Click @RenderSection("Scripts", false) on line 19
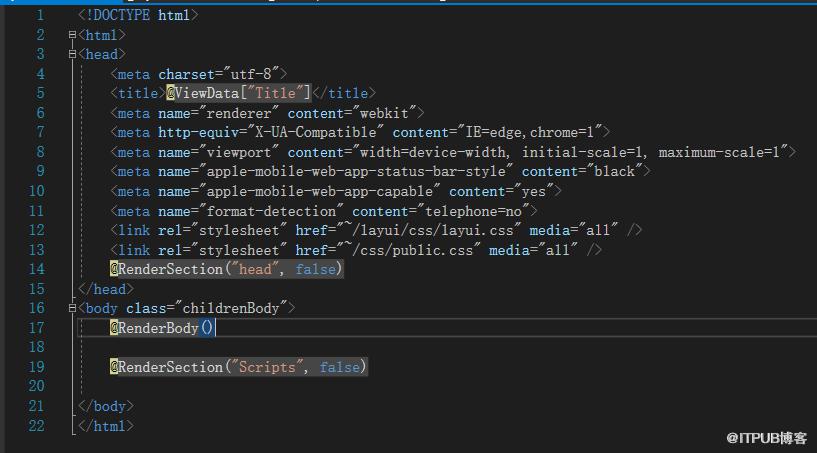Viewport: 817px width, 453px height. click(x=239, y=367)
